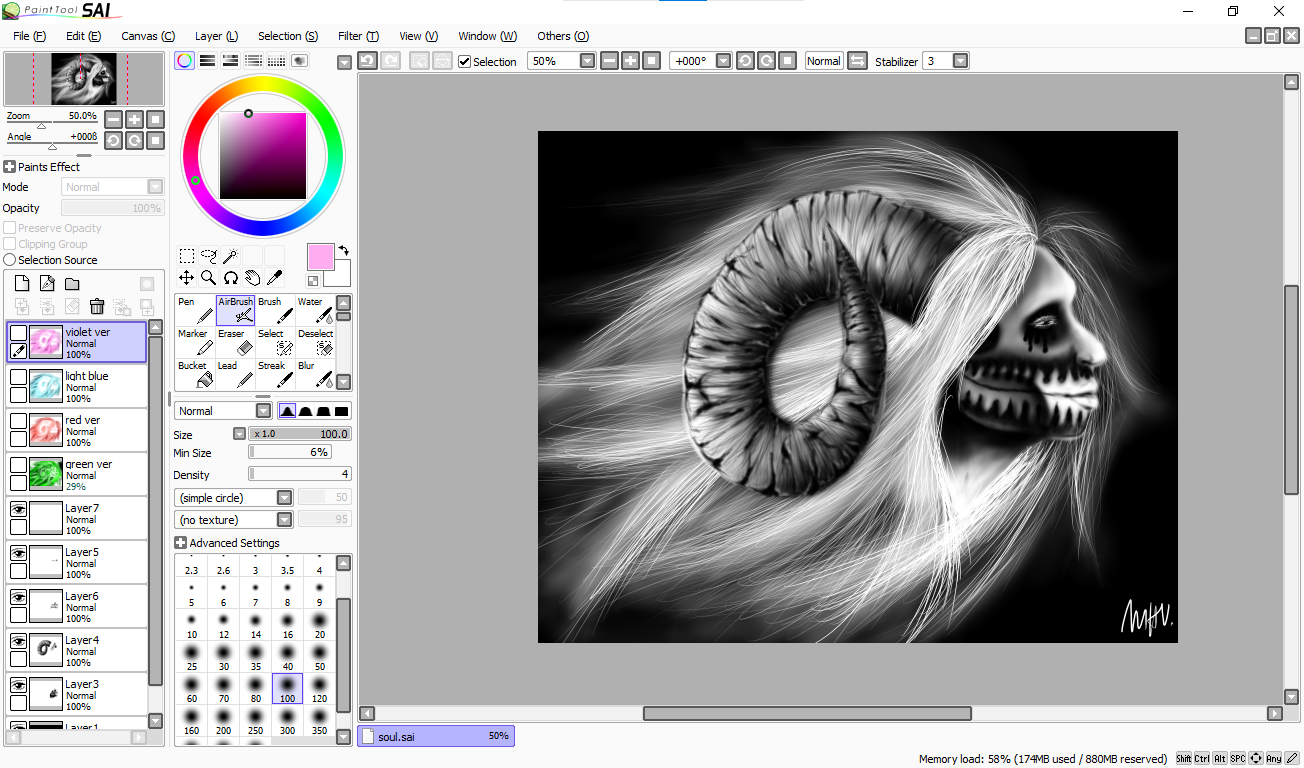
Task: Enable the Selection Source option
Action: pyautogui.click(x=10, y=260)
